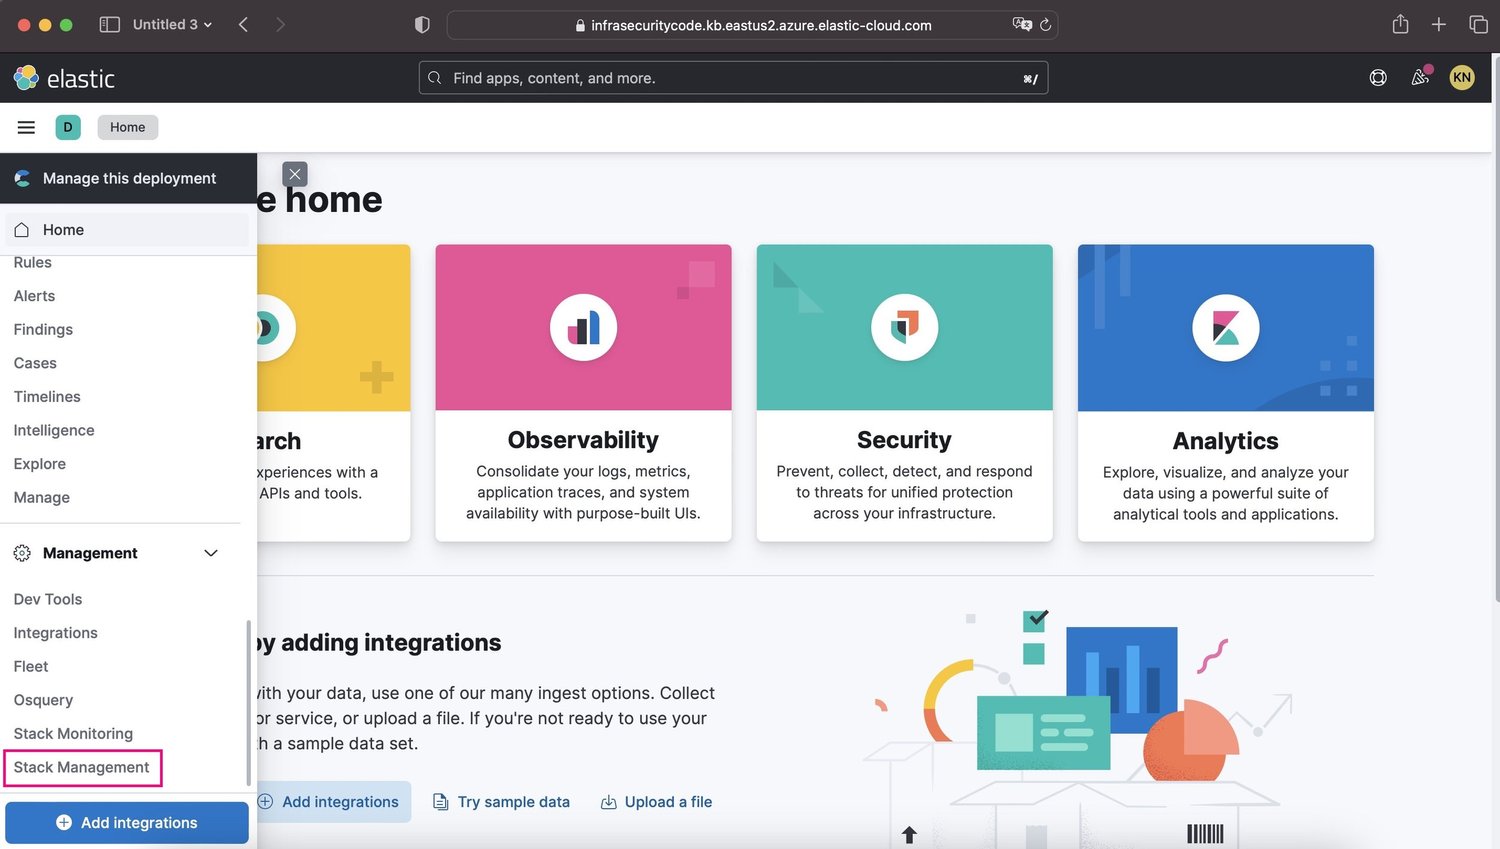Open Fleet from the sidebar menu
The width and height of the screenshot is (1500, 849).
[30, 666]
